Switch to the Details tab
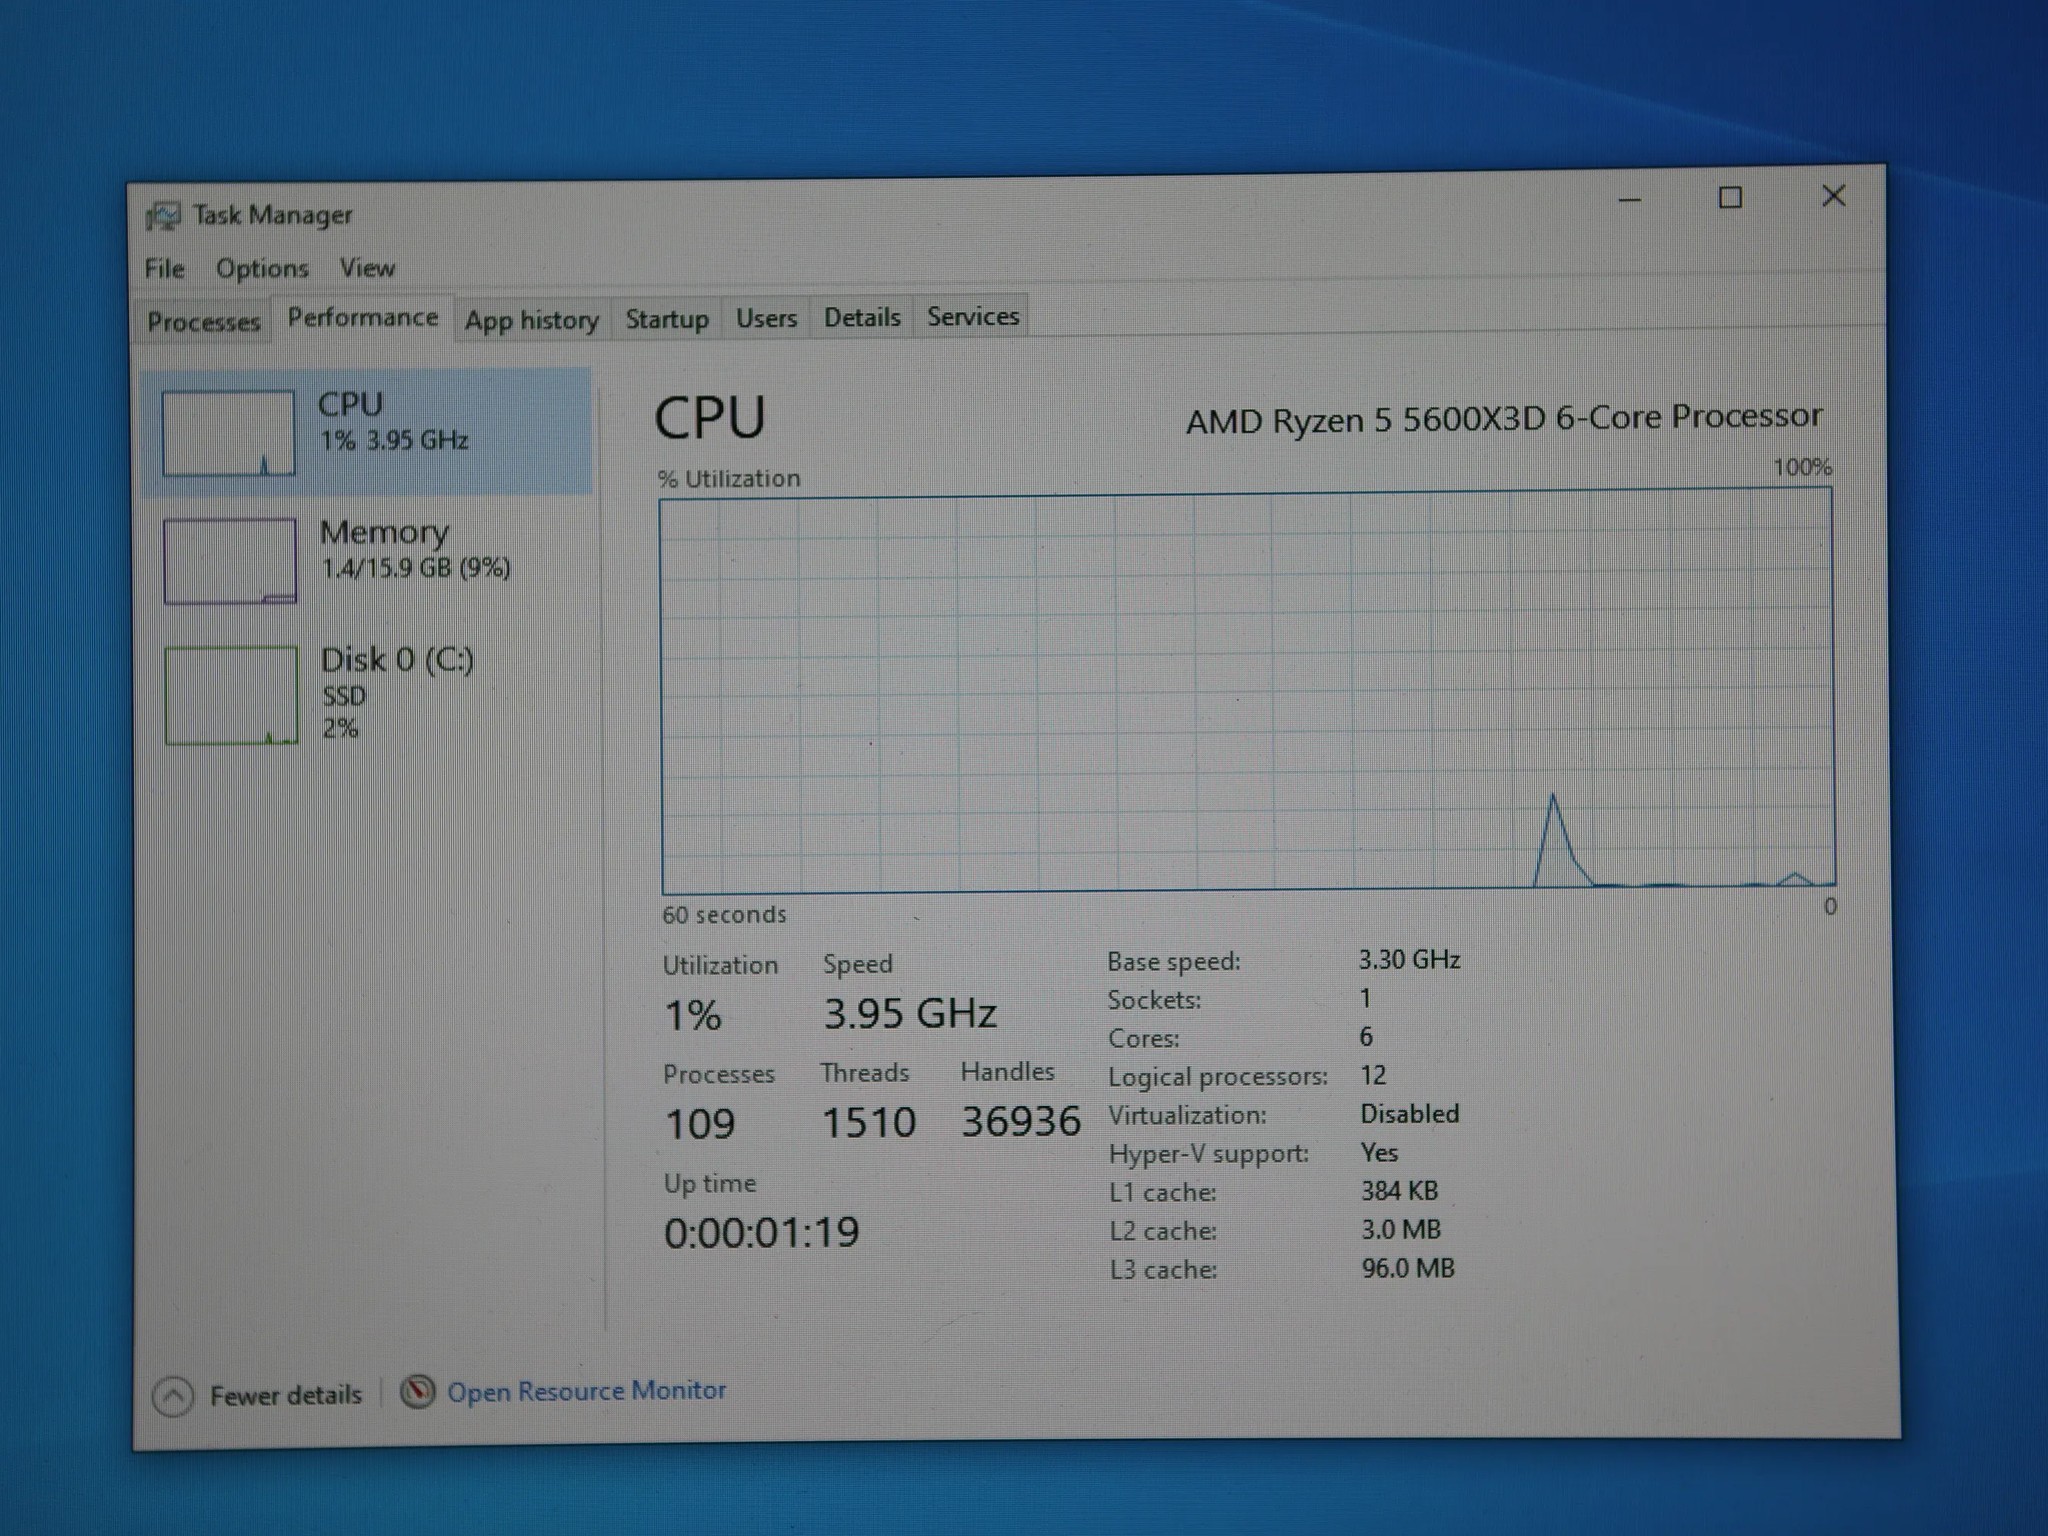The width and height of the screenshot is (2048, 1536). (861, 317)
